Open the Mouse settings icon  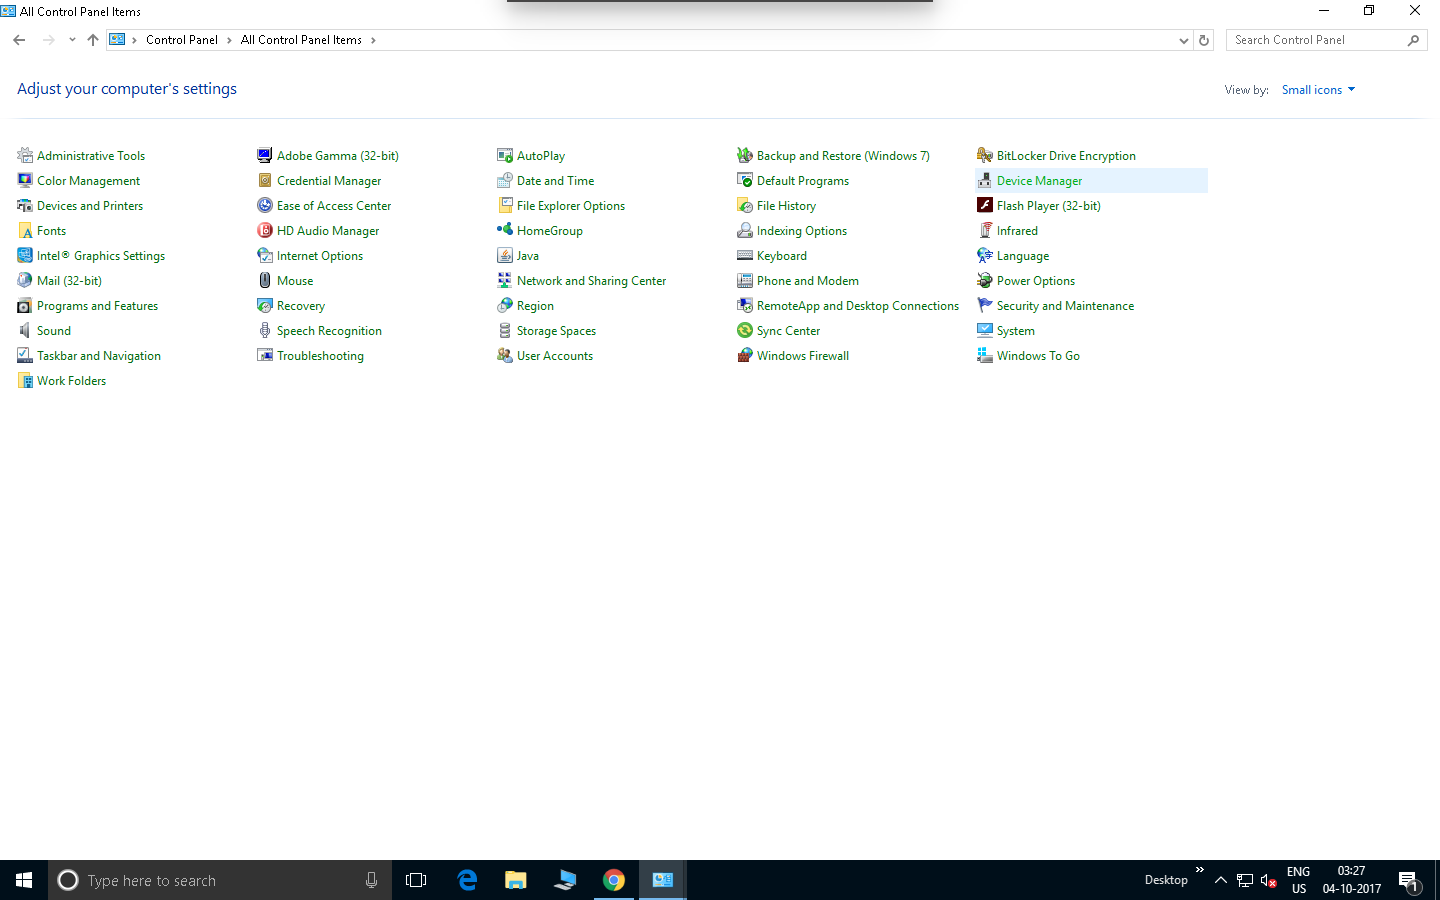coord(265,280)
